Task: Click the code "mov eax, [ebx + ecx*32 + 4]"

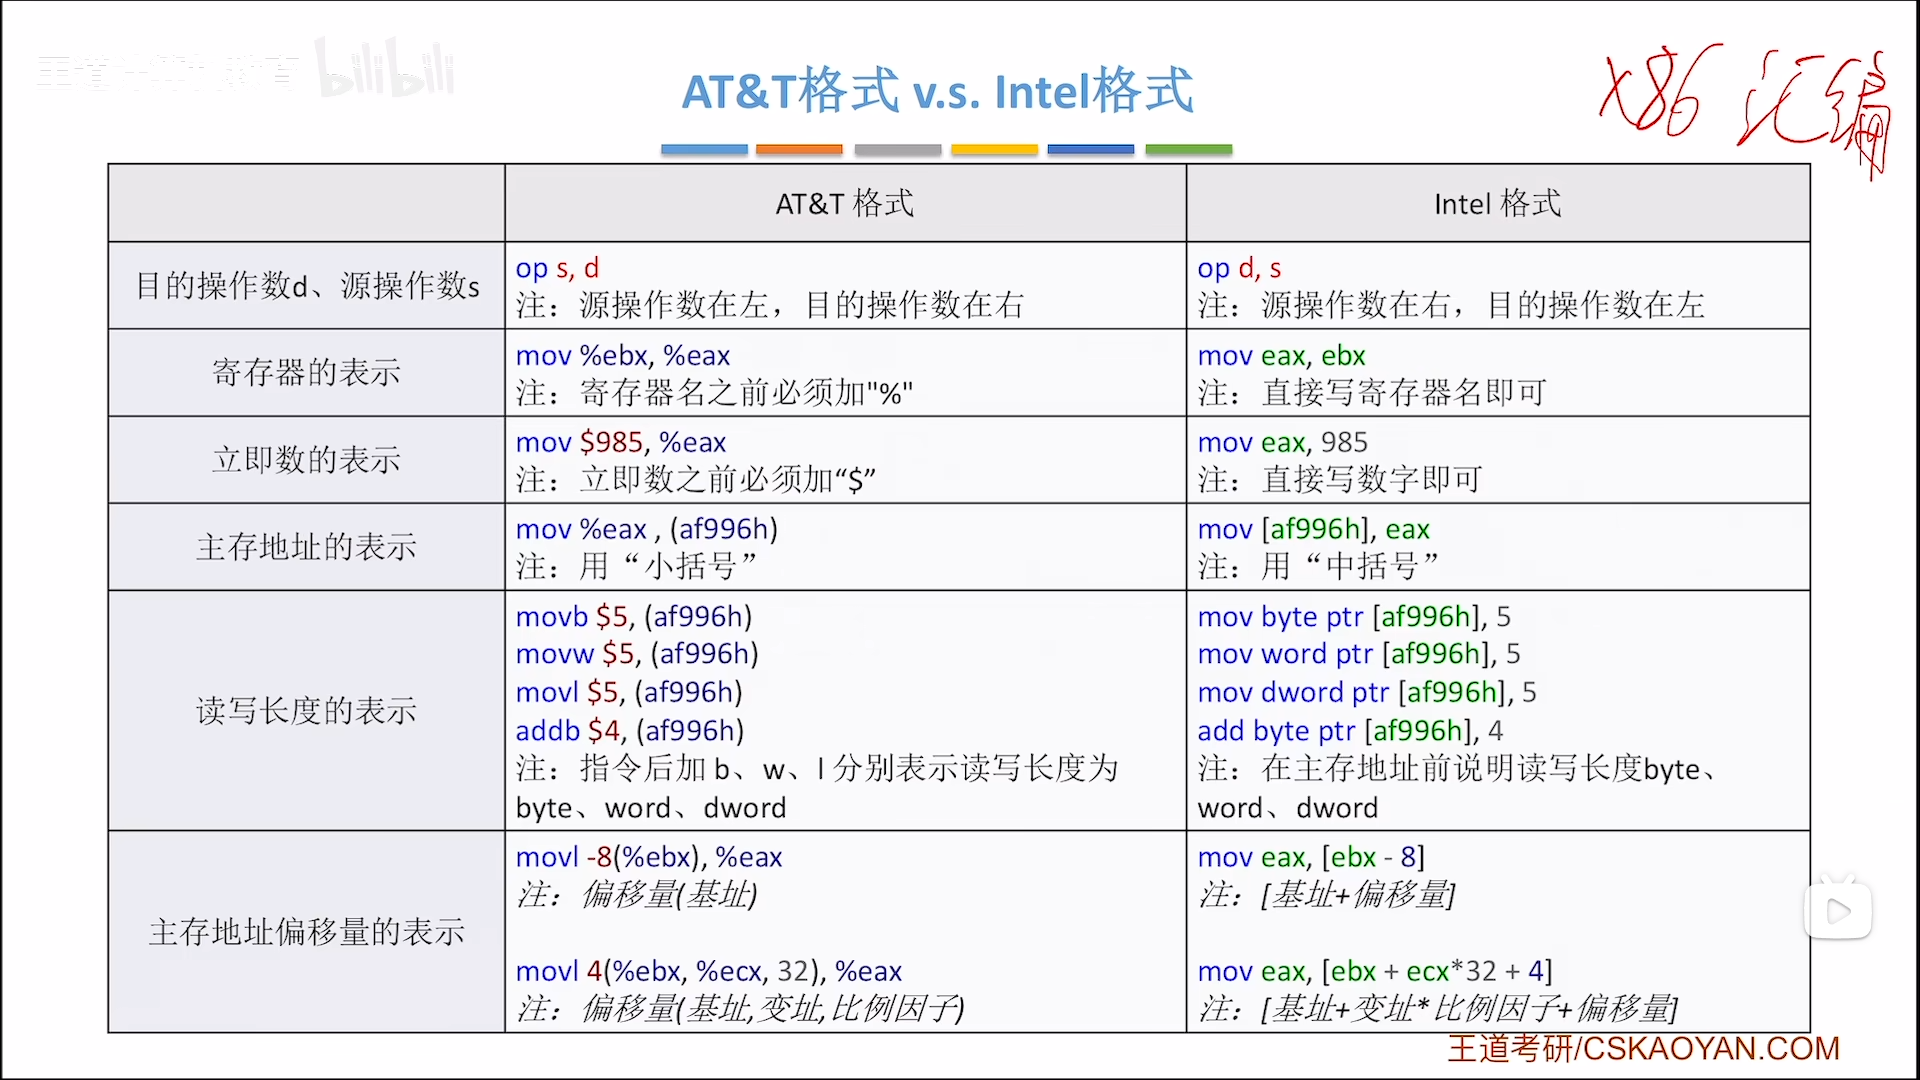Action: coord(1375,971)
